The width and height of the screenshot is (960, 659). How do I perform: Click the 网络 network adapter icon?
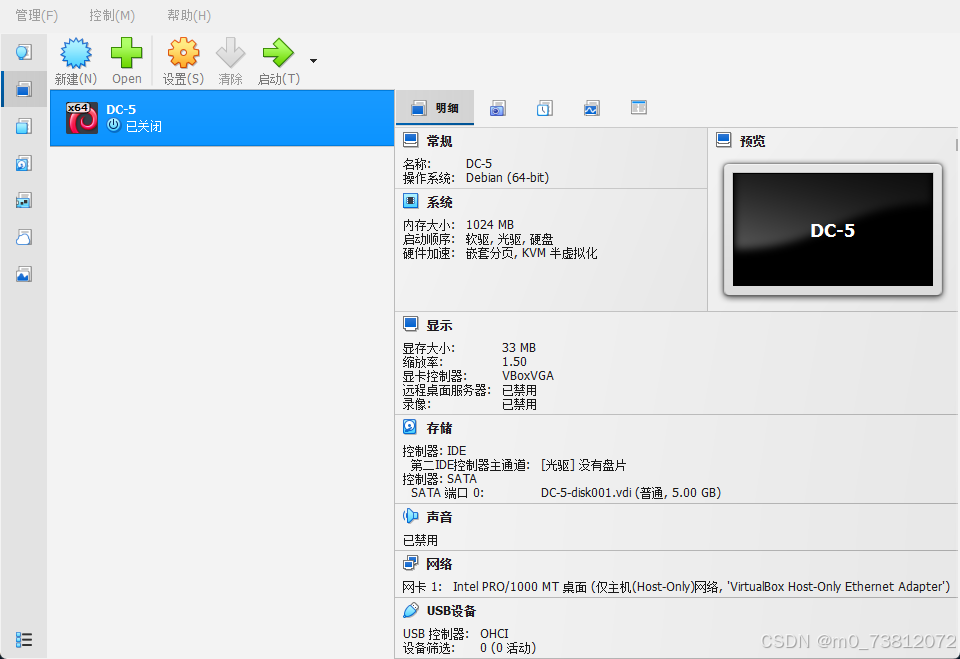coord(410,563)
